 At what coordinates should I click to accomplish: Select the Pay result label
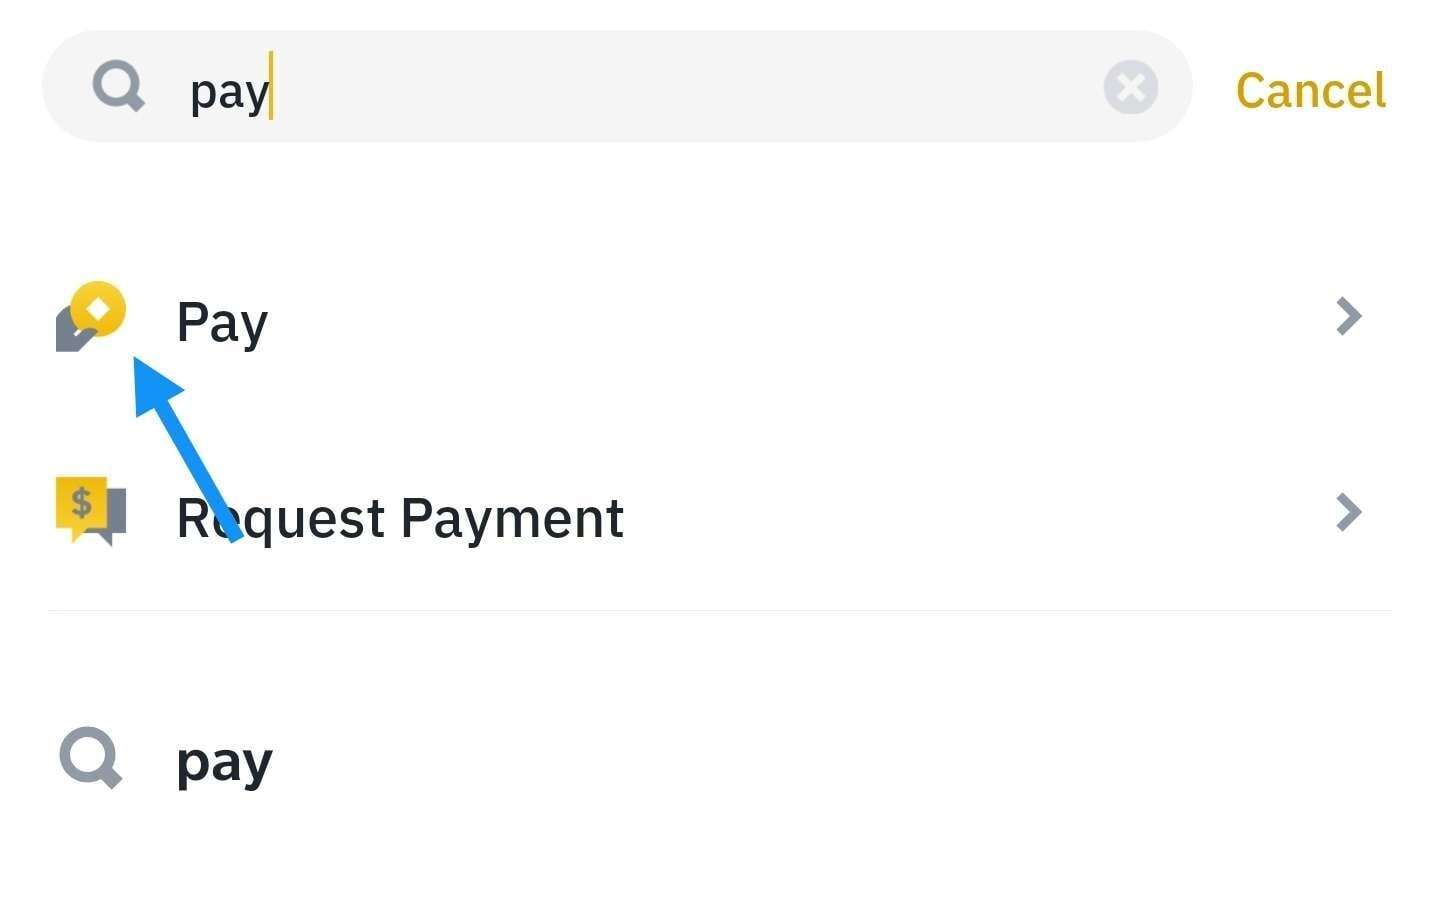click(x=222, y=322)
